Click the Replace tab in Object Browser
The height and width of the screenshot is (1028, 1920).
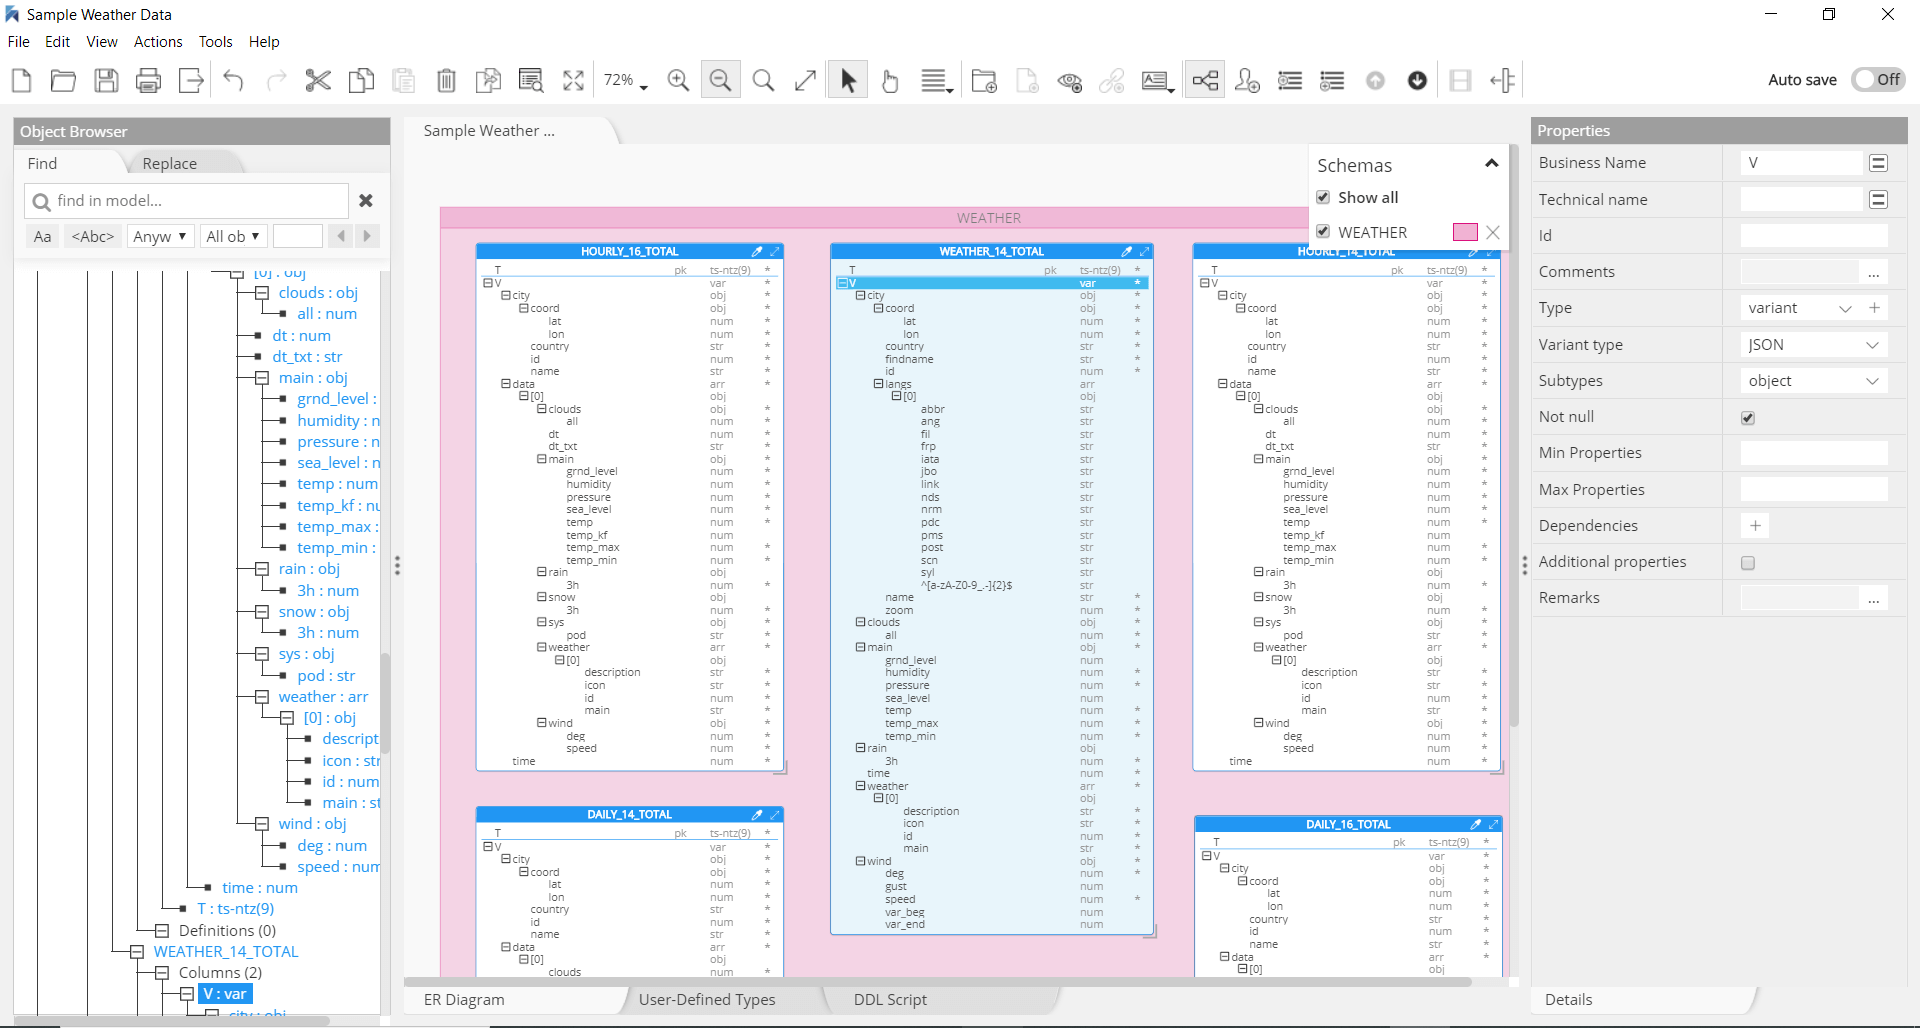point(169,163)
